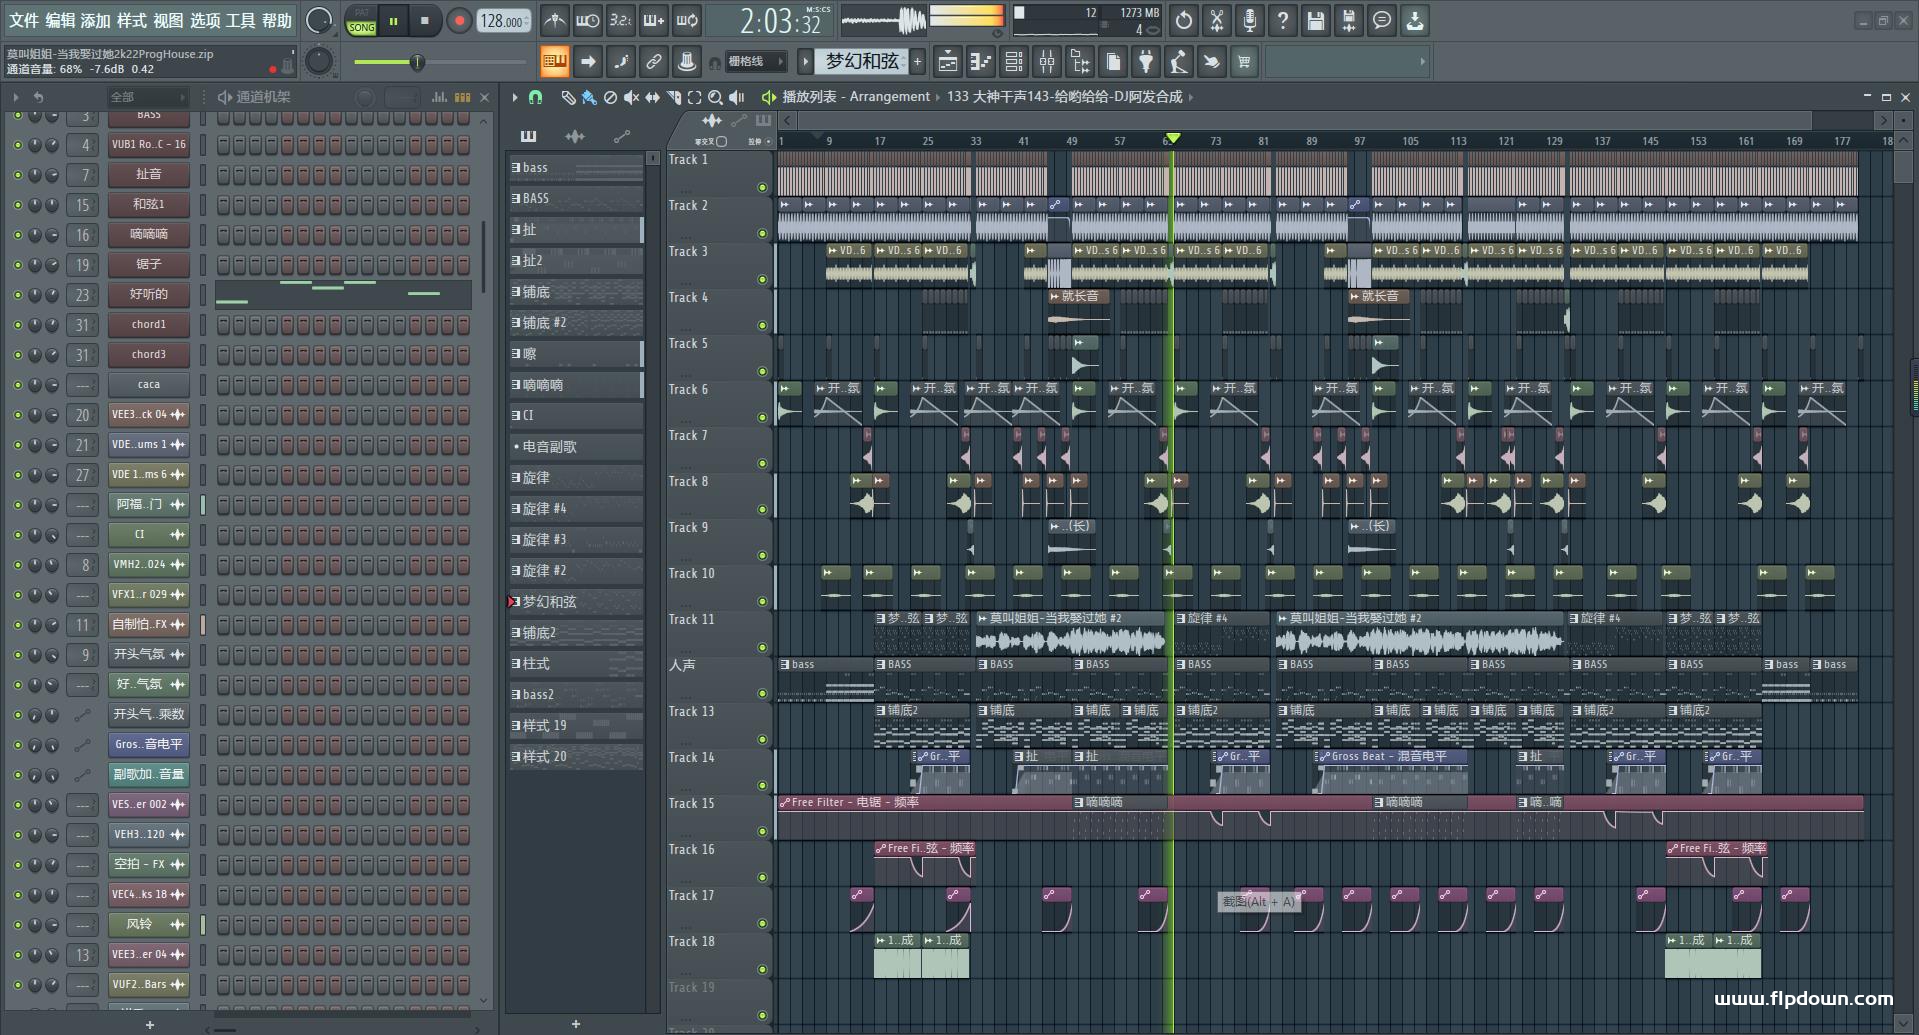Toggle the countdown before recording icon
Viewport: 1919px width, 1035px height.
(620, 20)
